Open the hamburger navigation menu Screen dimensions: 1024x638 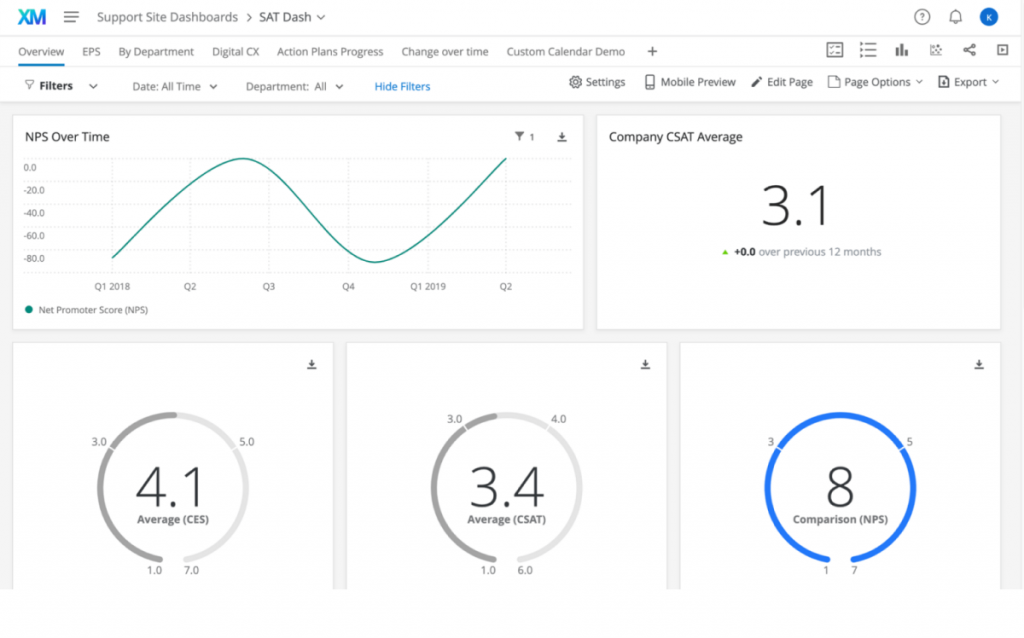[x=71, y=17]
